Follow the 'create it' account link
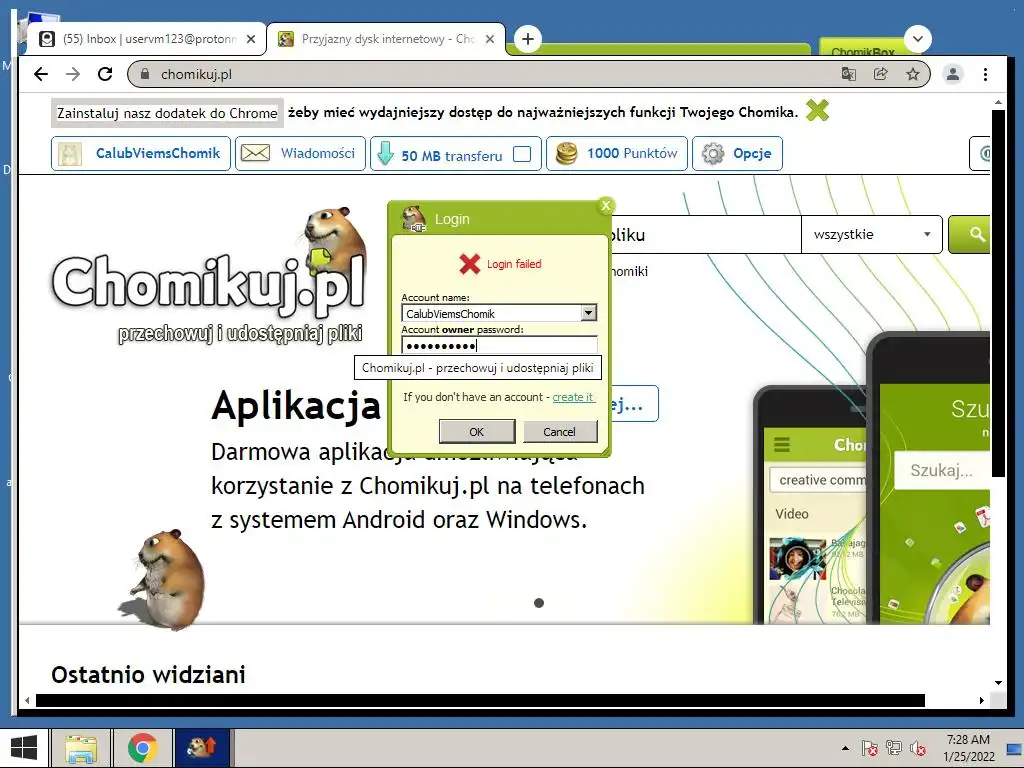Viewport: 1024px width, 768px height. 573,397
